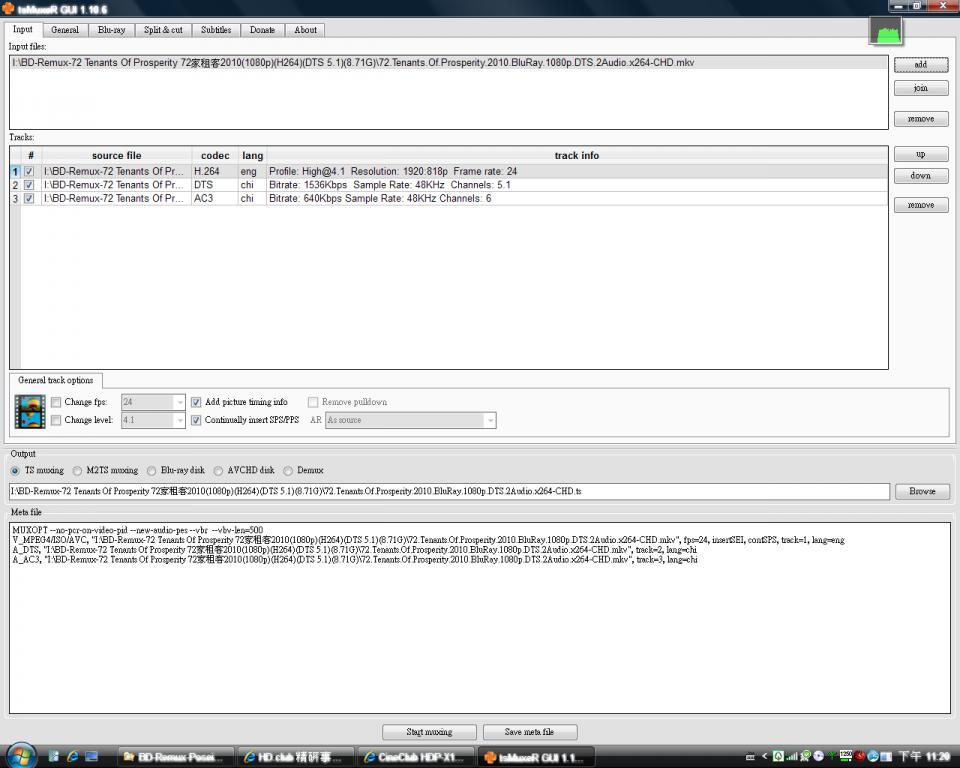Click 'eng' language cell of track 1

252,171
